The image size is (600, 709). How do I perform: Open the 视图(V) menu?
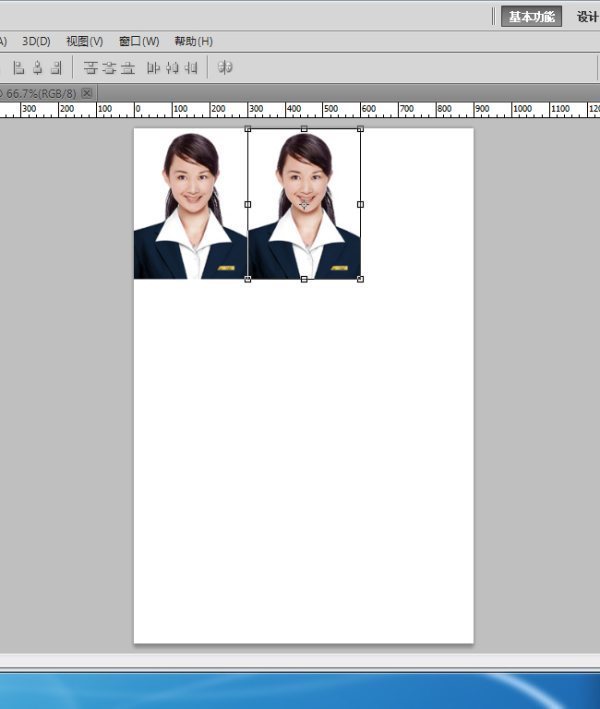84,41
